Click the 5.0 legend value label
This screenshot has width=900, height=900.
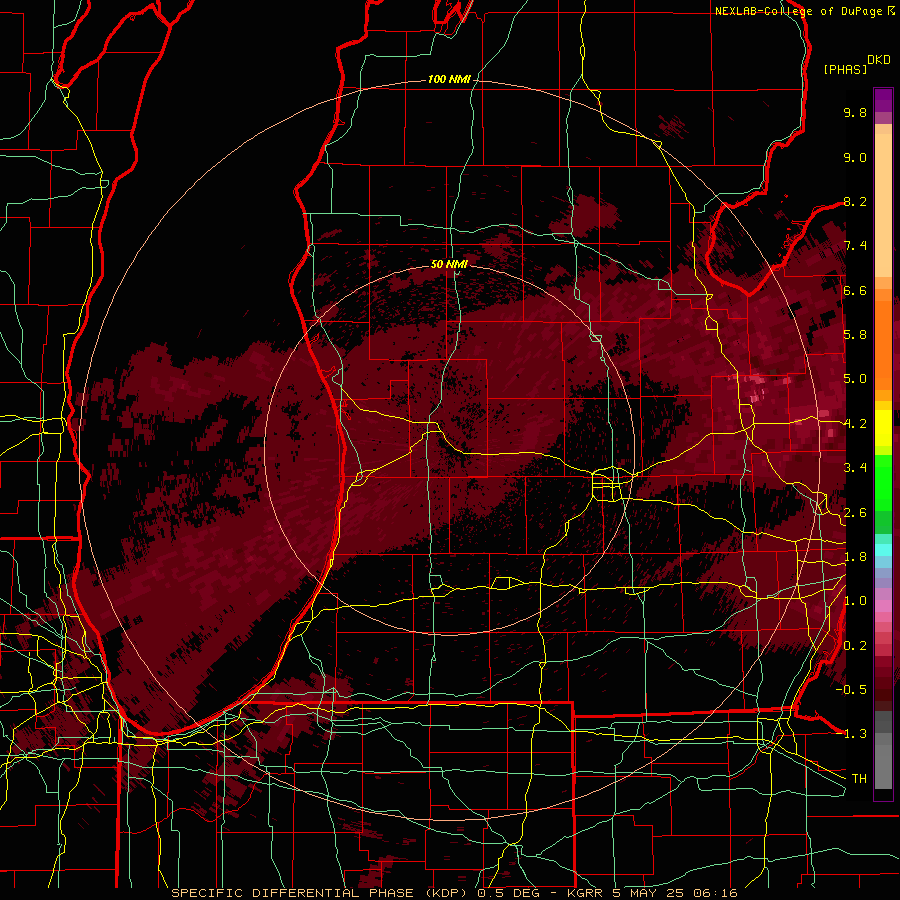coord(855,379)
